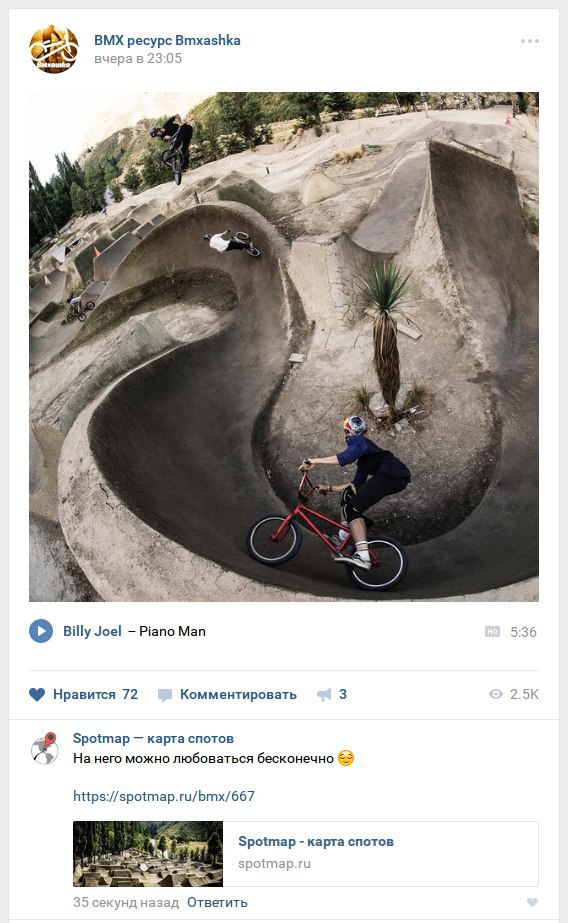The image size is (568, 923).
Task: Click the Комментировать button
Action: click(x=238, y=695)
